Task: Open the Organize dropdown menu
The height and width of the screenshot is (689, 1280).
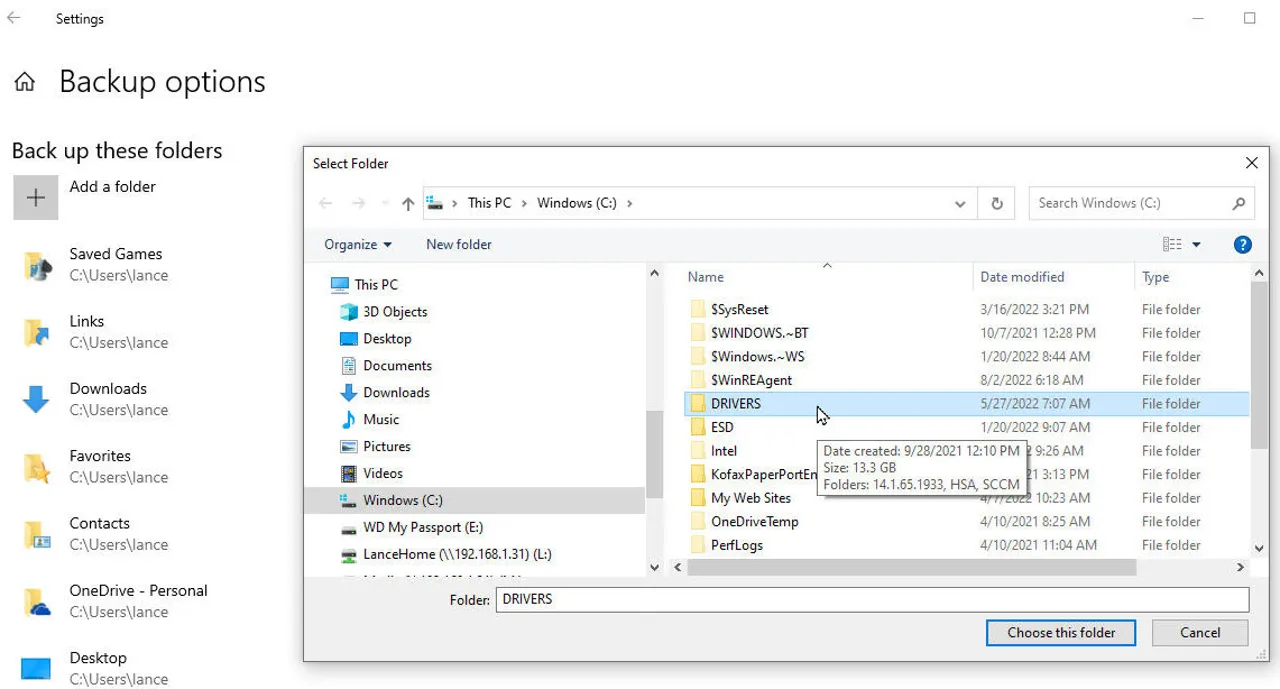Action: point(357,245)
